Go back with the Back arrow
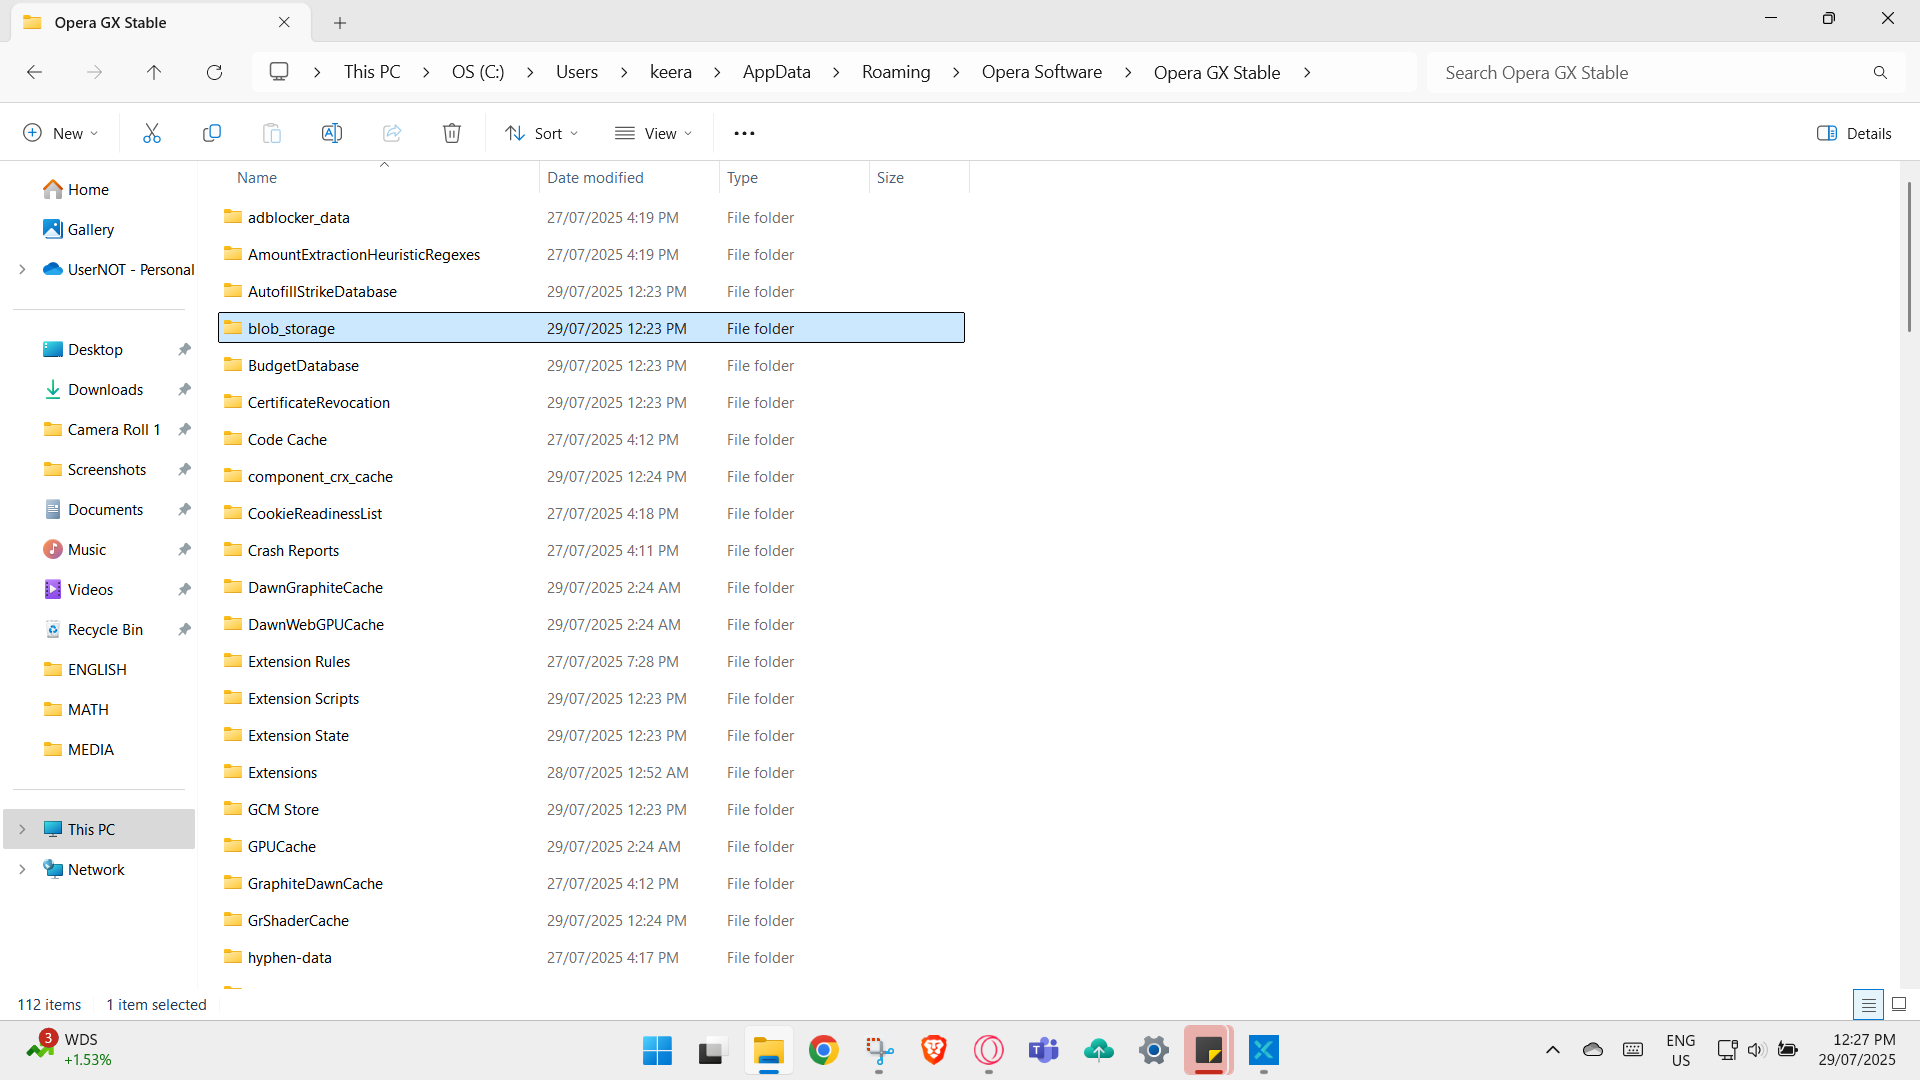Viewport: 1920px width, 1080px height. pyautogui.click(x=34, y=72)
